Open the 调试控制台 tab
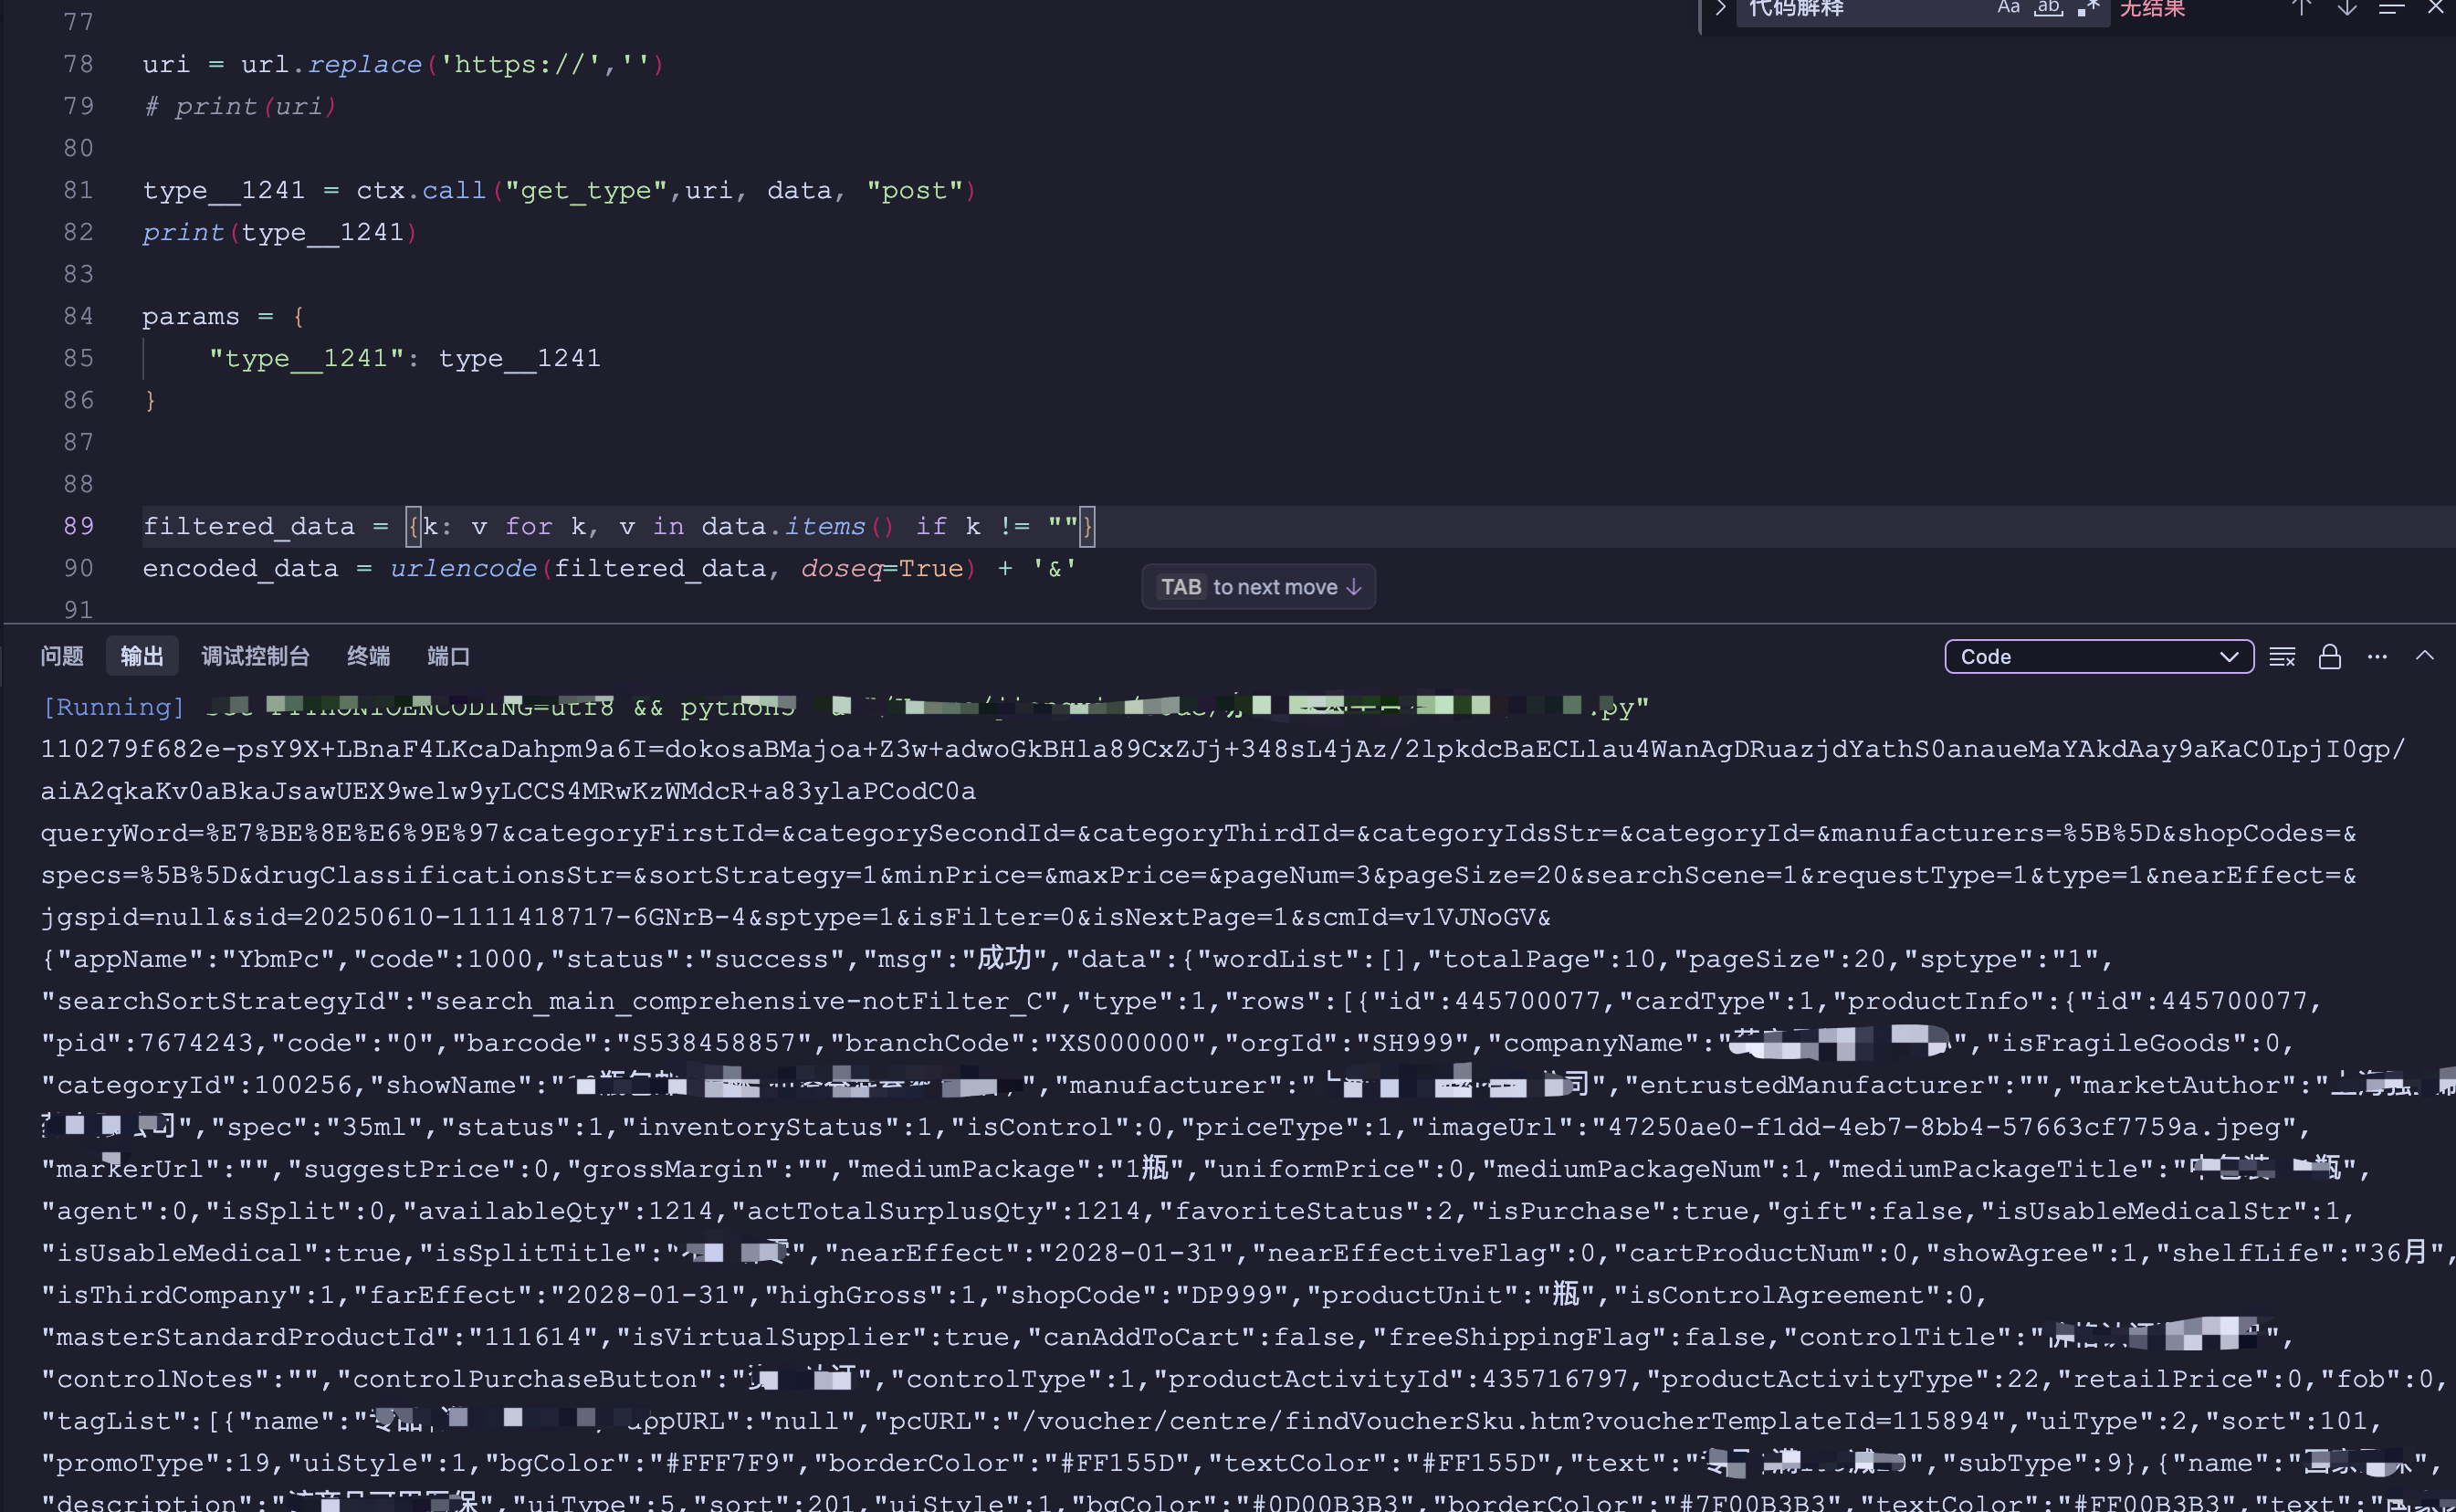This screenshot has height=1512, width=2456. point(256,656)
